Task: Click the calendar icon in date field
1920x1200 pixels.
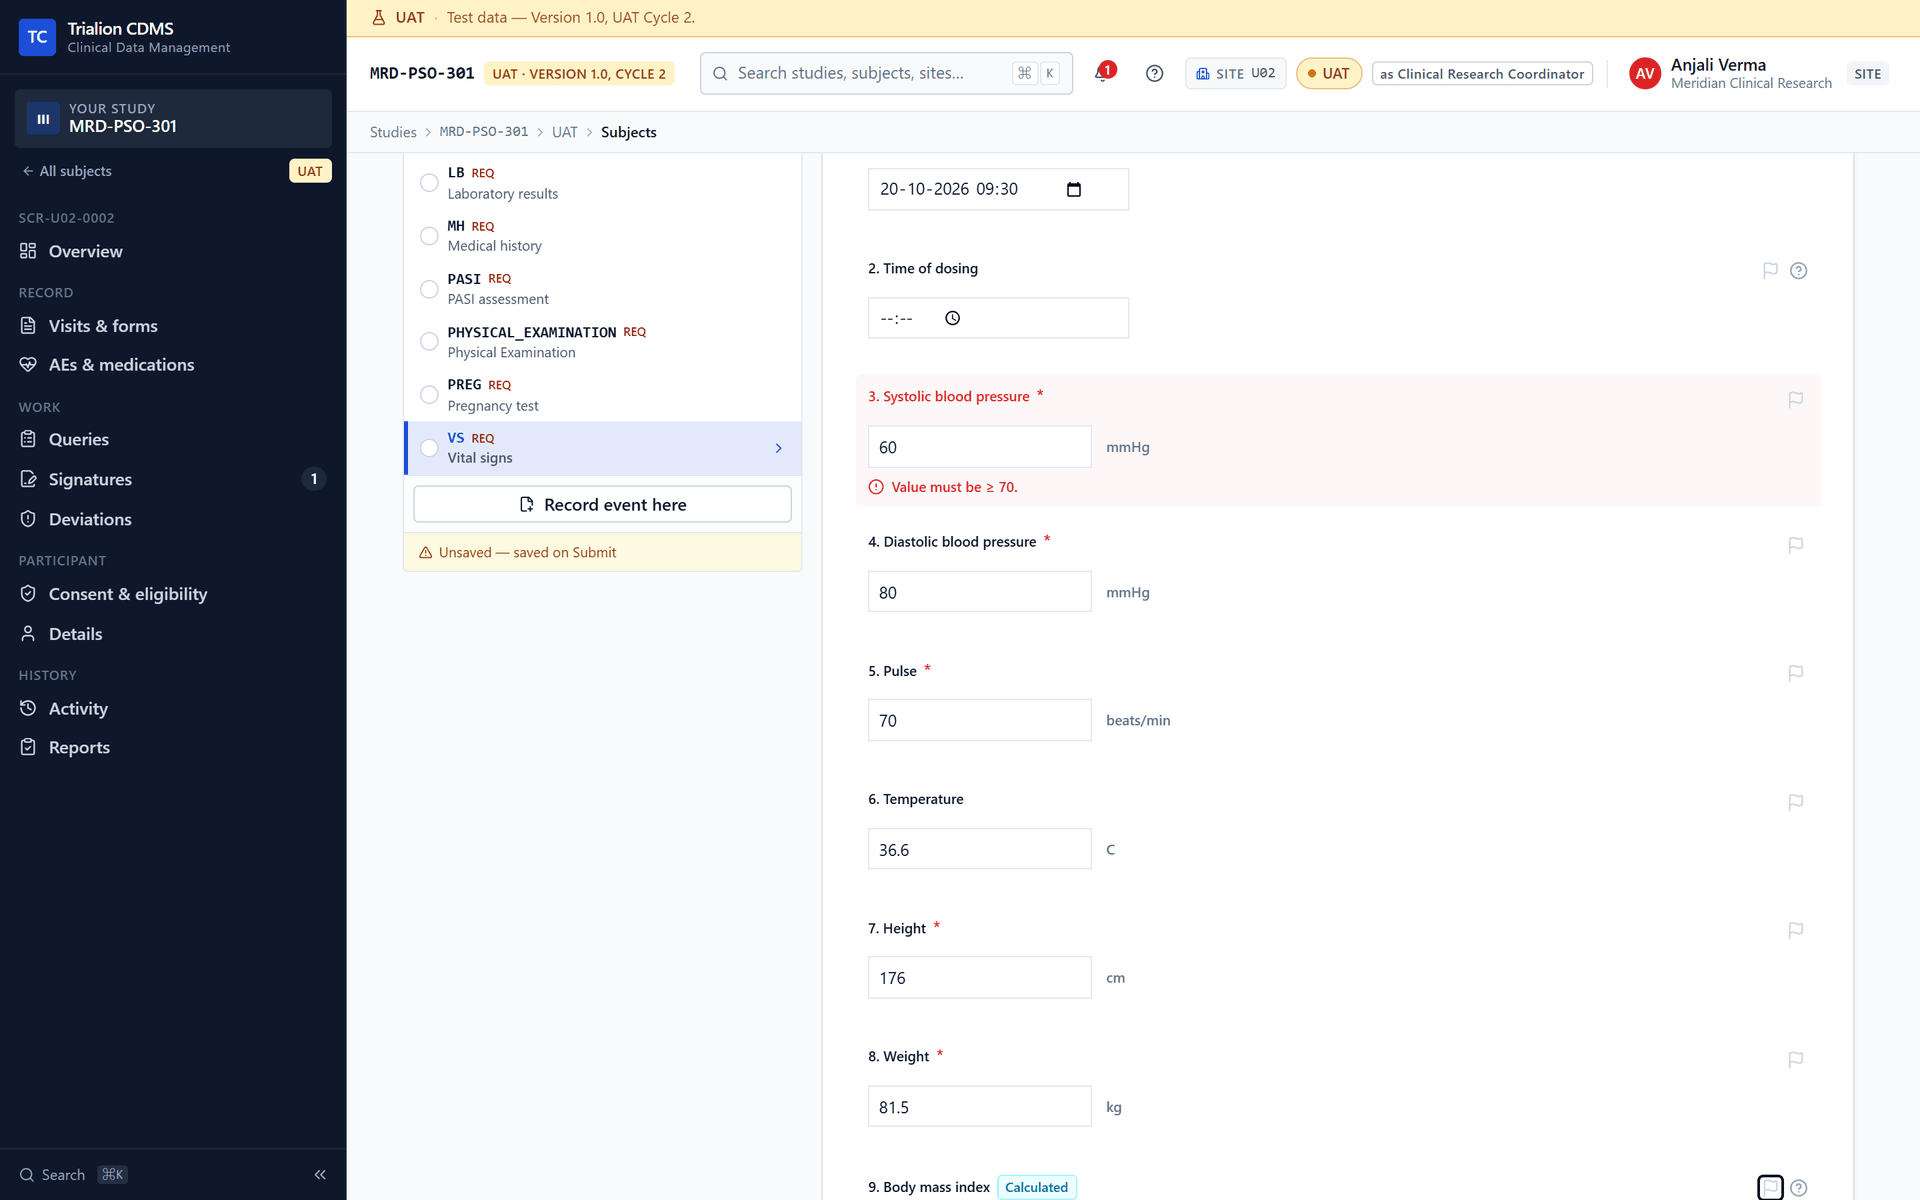Action: pos(1074,189)
